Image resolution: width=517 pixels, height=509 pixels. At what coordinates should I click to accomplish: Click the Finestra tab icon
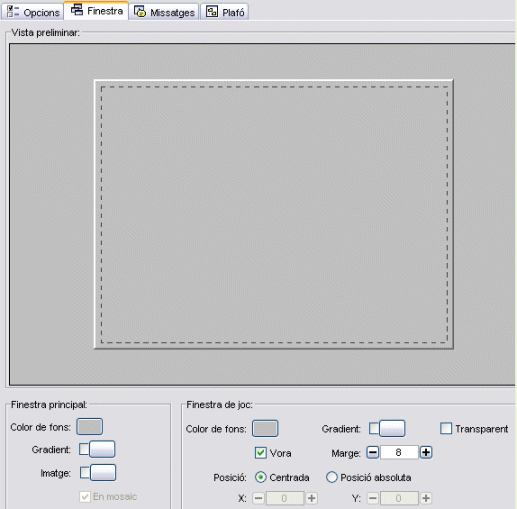point(77,10)
